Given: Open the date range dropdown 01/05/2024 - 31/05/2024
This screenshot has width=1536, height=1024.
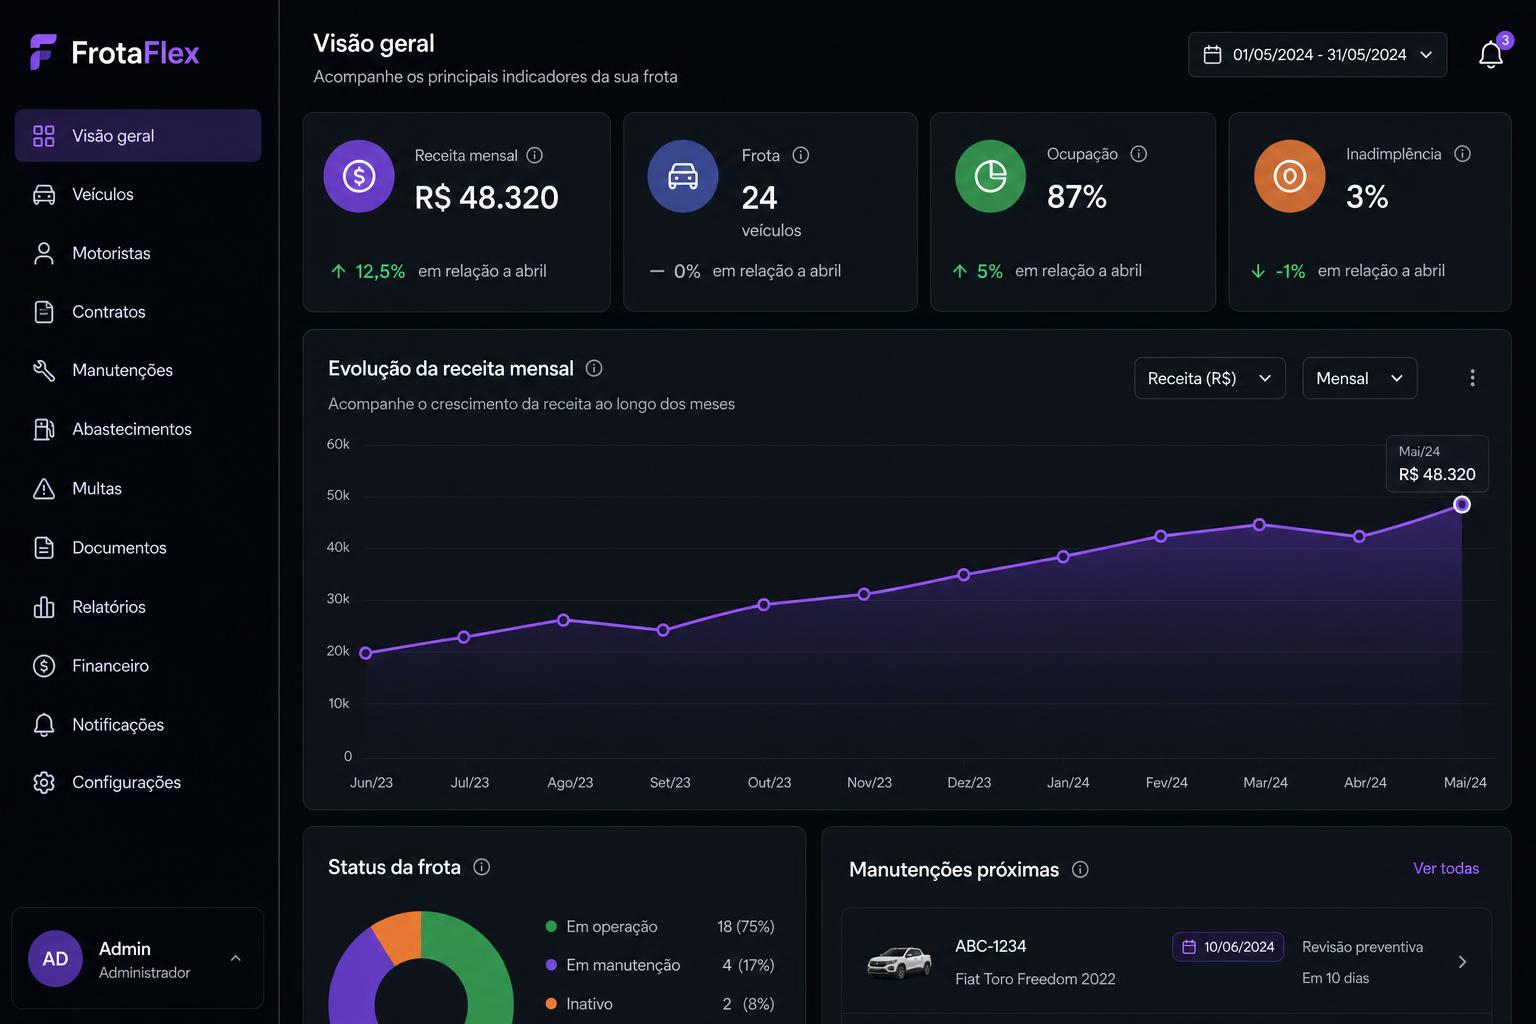Looking at the screenshot, I should click(1317, 55).
